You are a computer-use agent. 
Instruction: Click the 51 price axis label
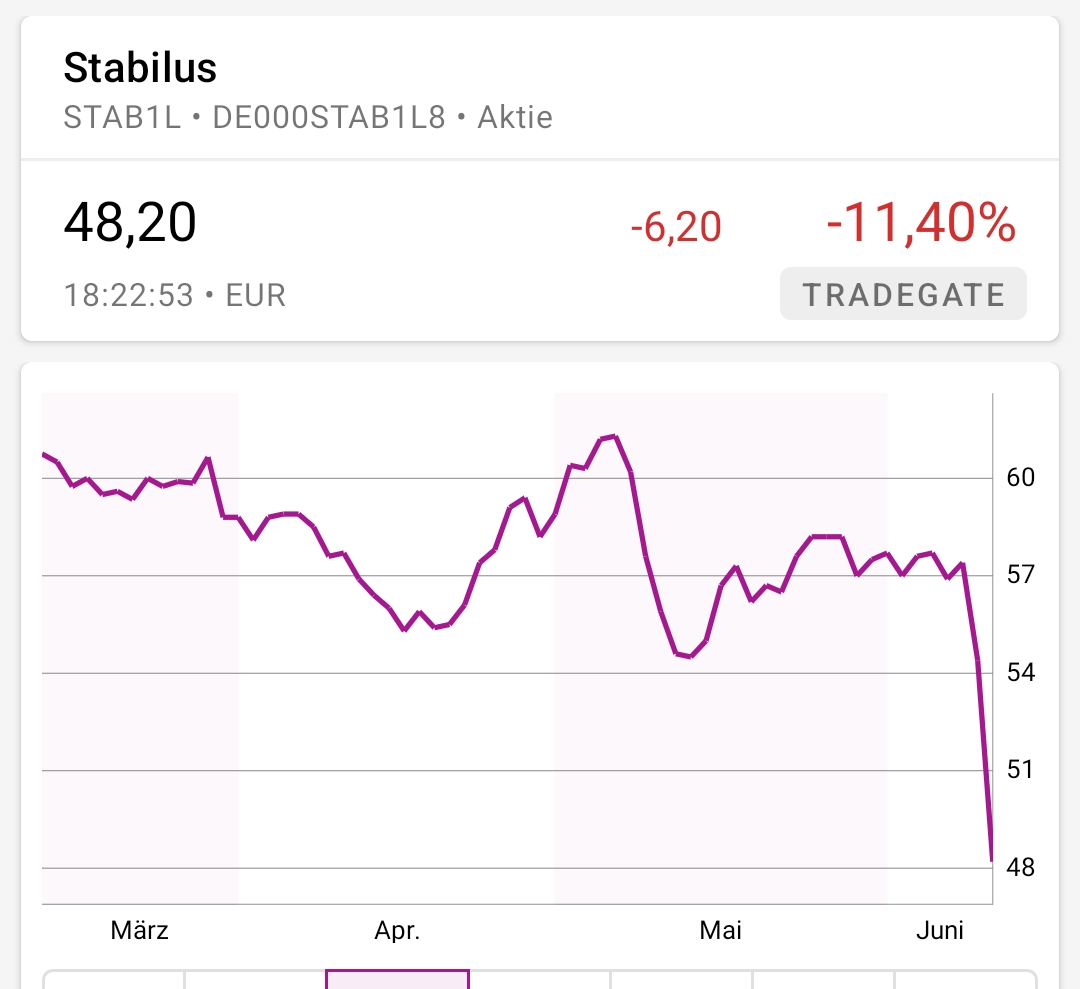(x=1020, y=770)
